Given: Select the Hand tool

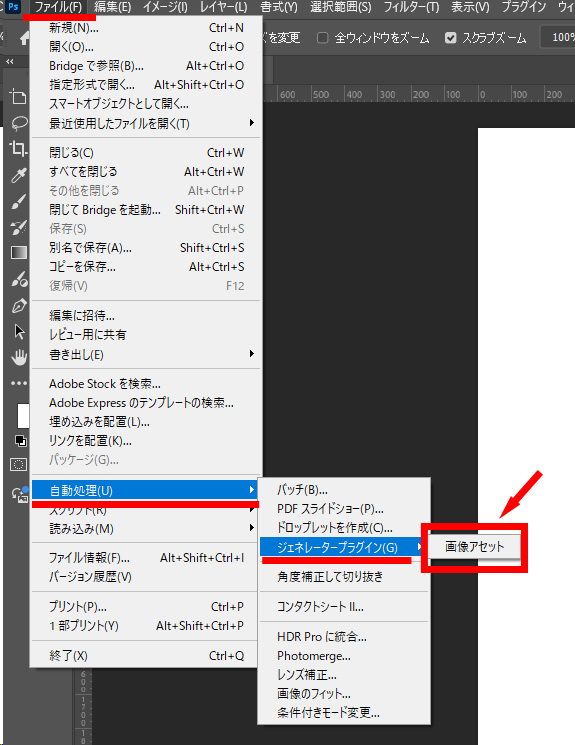Looking at the screenshot, I should [19, 357].
